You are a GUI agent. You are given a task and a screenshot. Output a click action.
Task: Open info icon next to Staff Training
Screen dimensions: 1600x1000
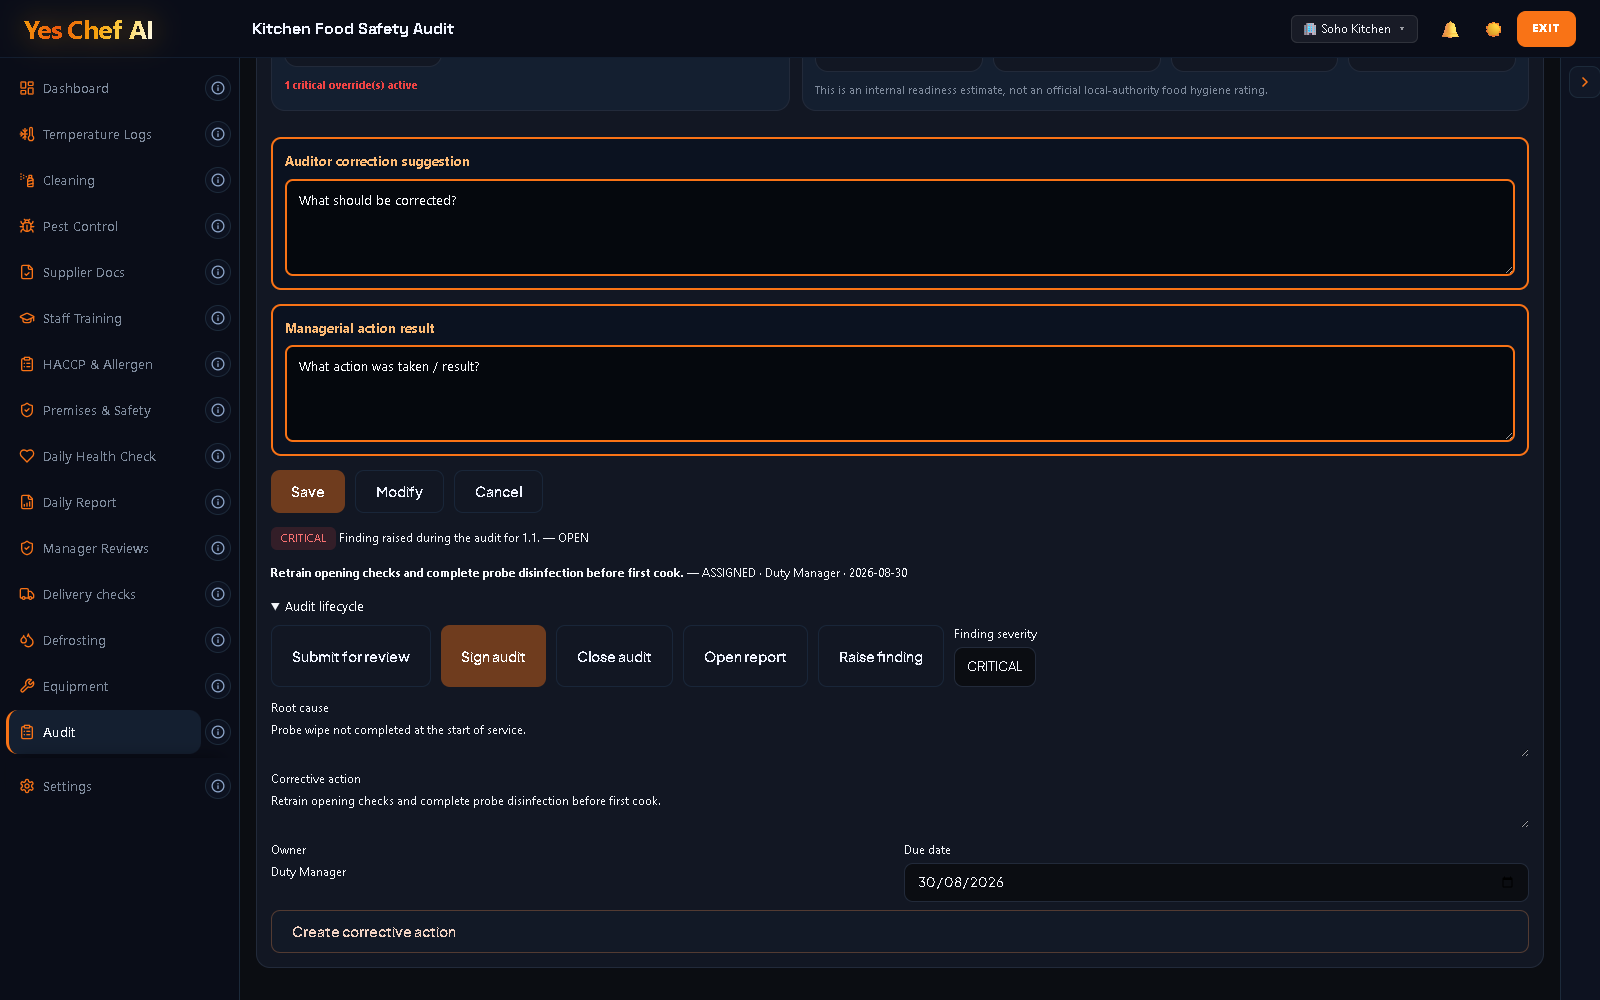[218, 318]
